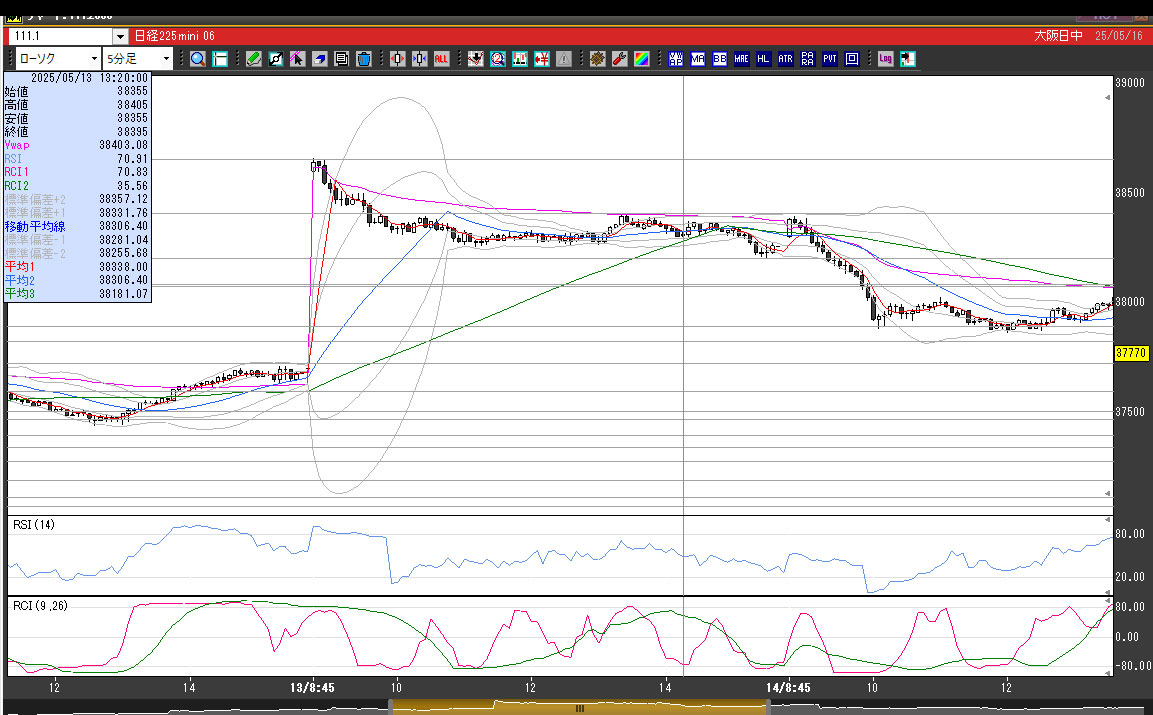The width and height of the screenshot is (1153, 715).
Task: Select the blue eraser tool
Action: [x=319, y=59]
